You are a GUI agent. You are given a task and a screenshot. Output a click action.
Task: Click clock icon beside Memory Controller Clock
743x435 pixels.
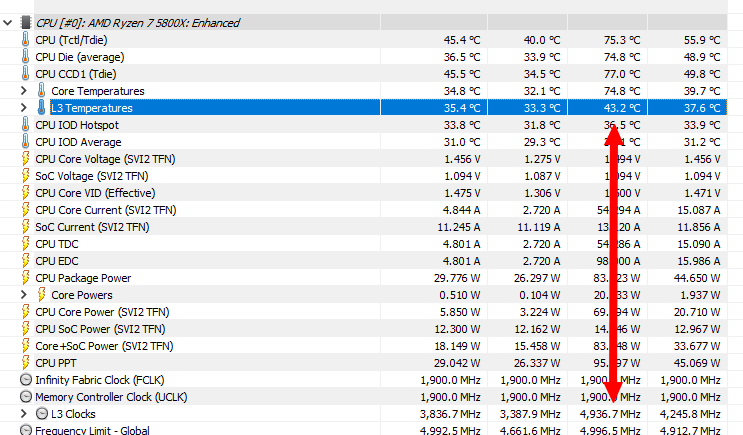pyautogui.click(x=26, y=397)
